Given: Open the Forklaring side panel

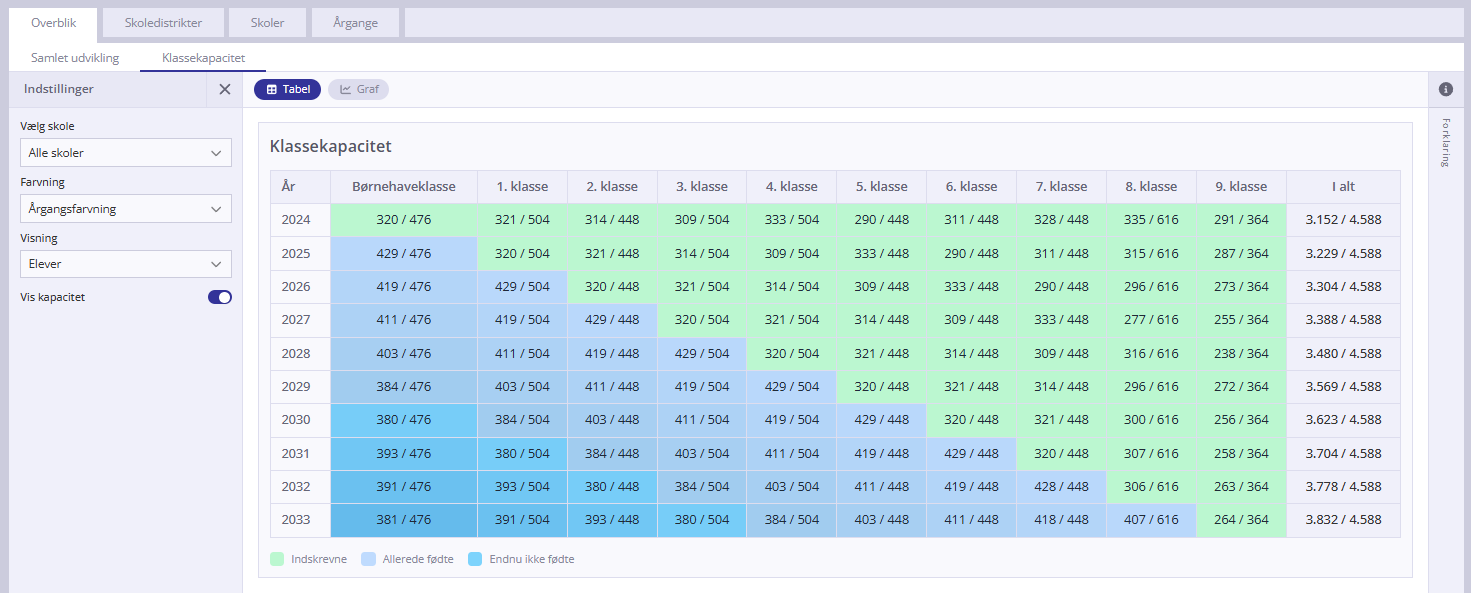Looking at the screenshot, I should click(x=1445, y=143).
